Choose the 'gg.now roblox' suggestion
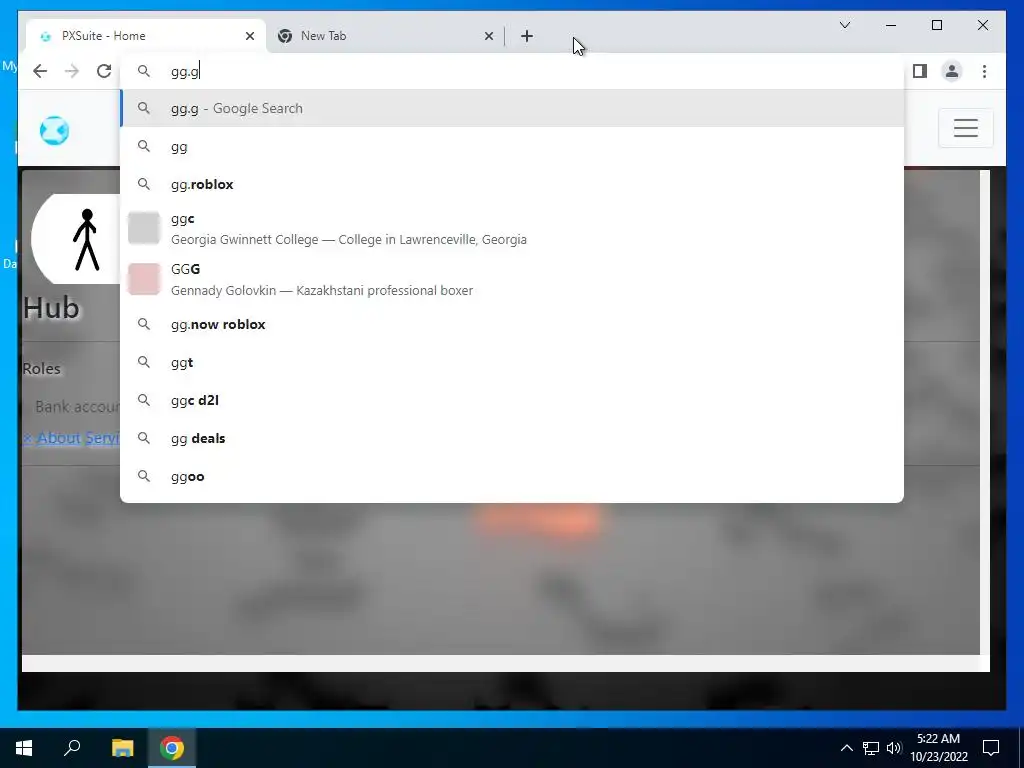The width and height of the screenshot is (1024, 768). coord(512,325)
